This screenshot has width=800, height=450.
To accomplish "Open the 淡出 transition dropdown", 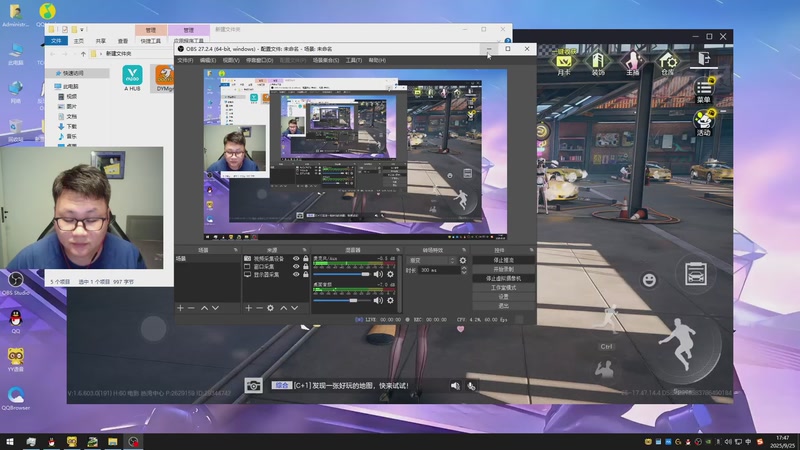I will [432, 260].
